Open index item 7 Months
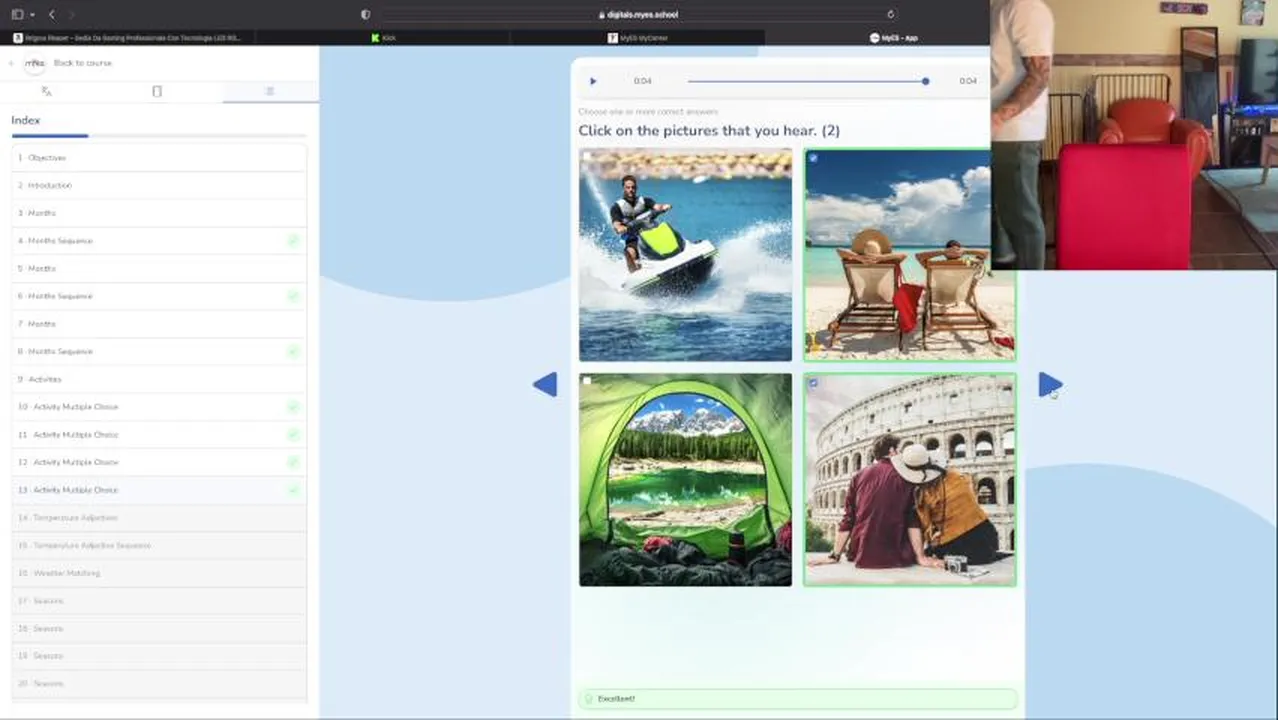The image size is (1278, 720). coord(159,324)
